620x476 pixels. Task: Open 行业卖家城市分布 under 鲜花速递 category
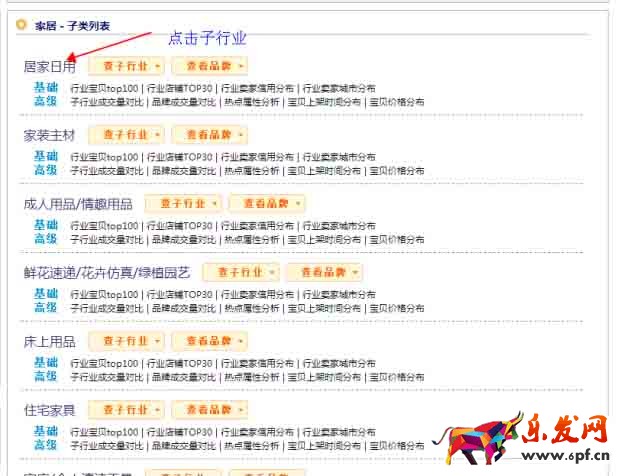point(338,295)
